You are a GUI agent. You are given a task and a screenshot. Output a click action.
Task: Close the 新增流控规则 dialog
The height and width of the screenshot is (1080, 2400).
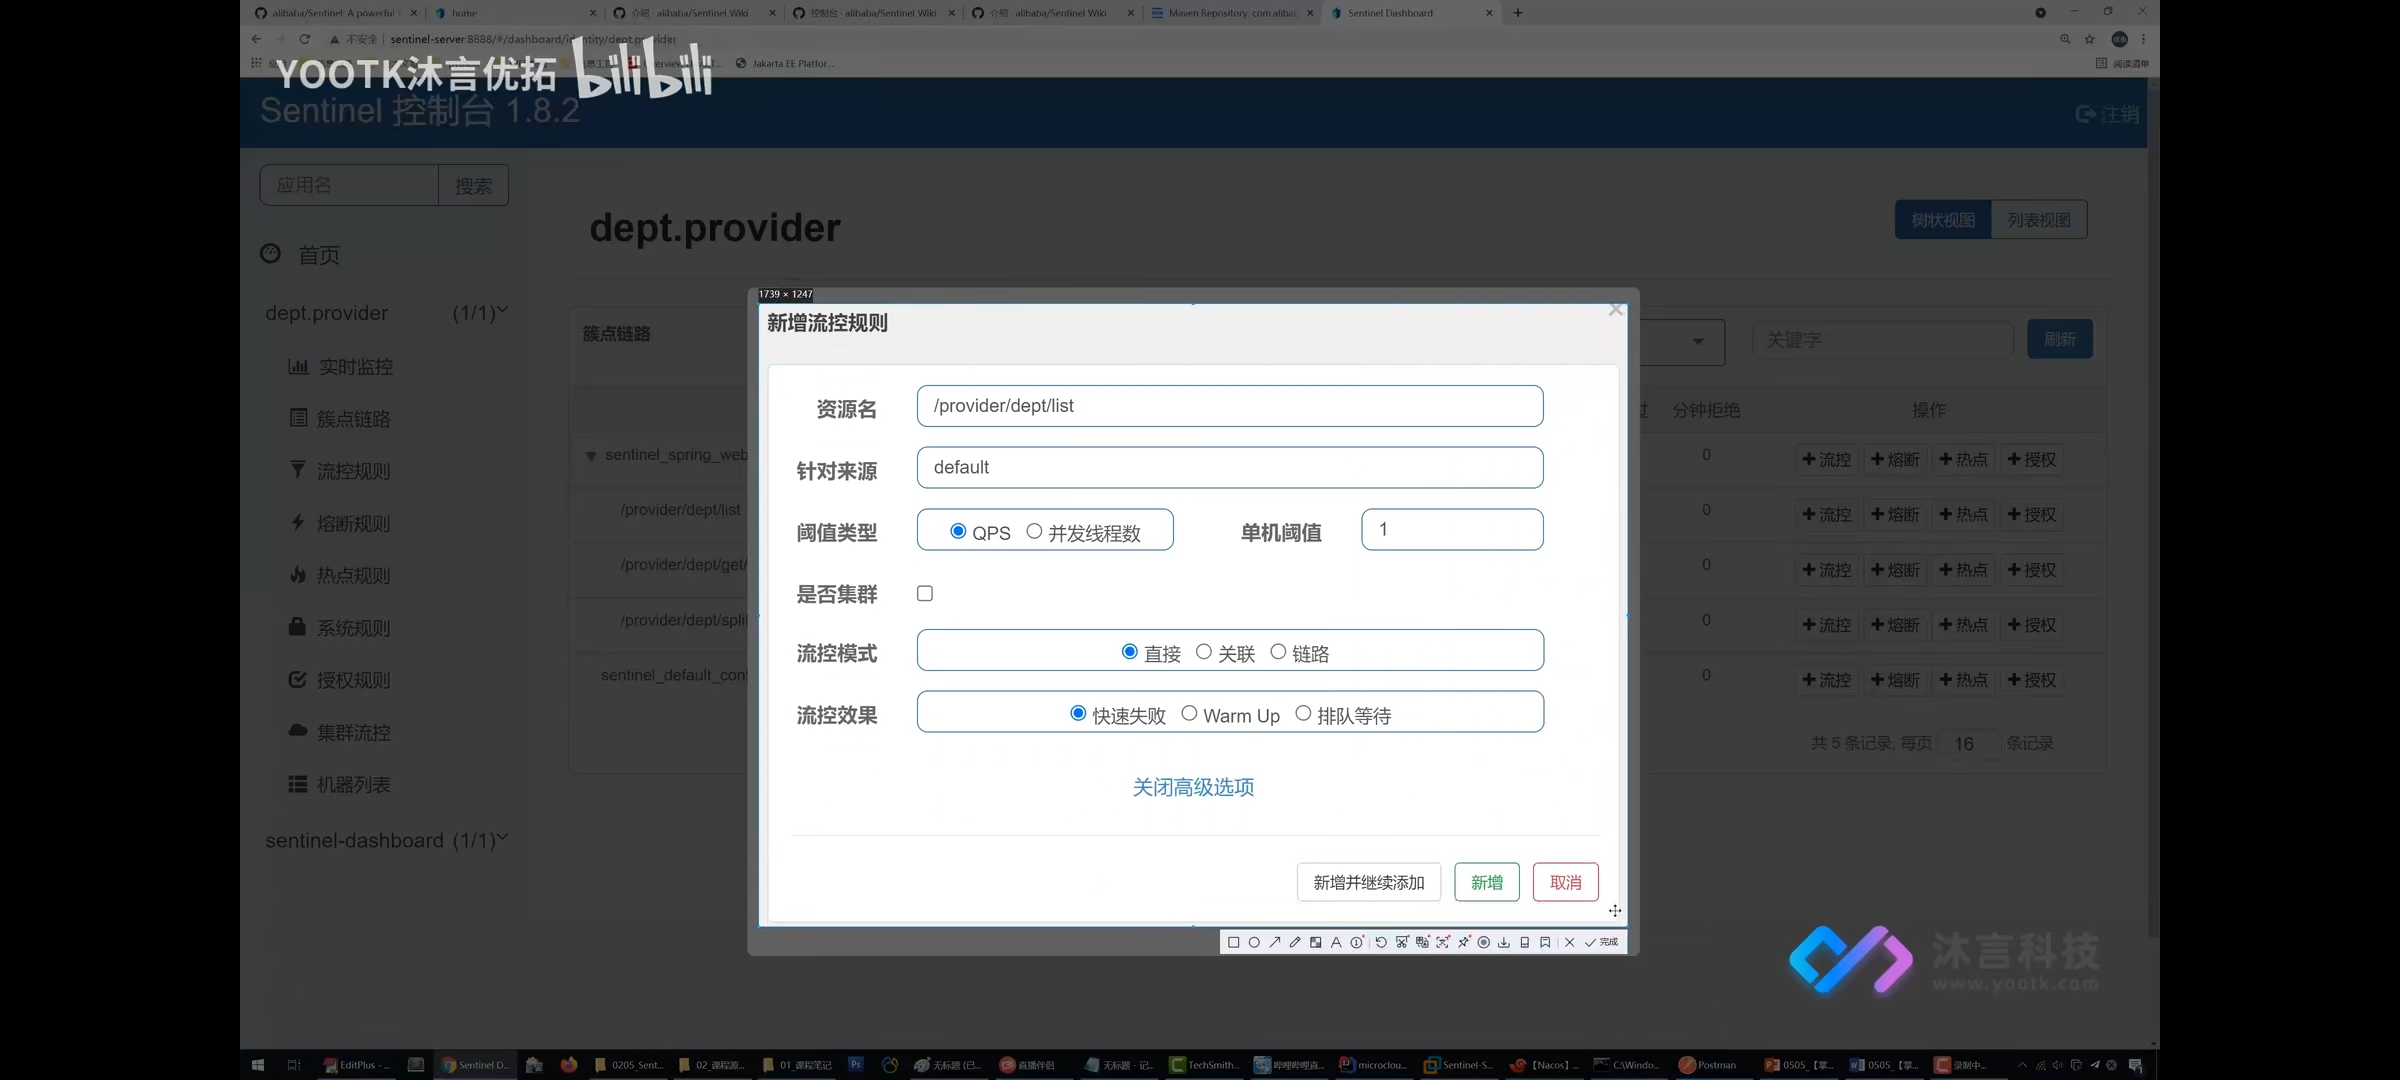tap(1615, 310)
